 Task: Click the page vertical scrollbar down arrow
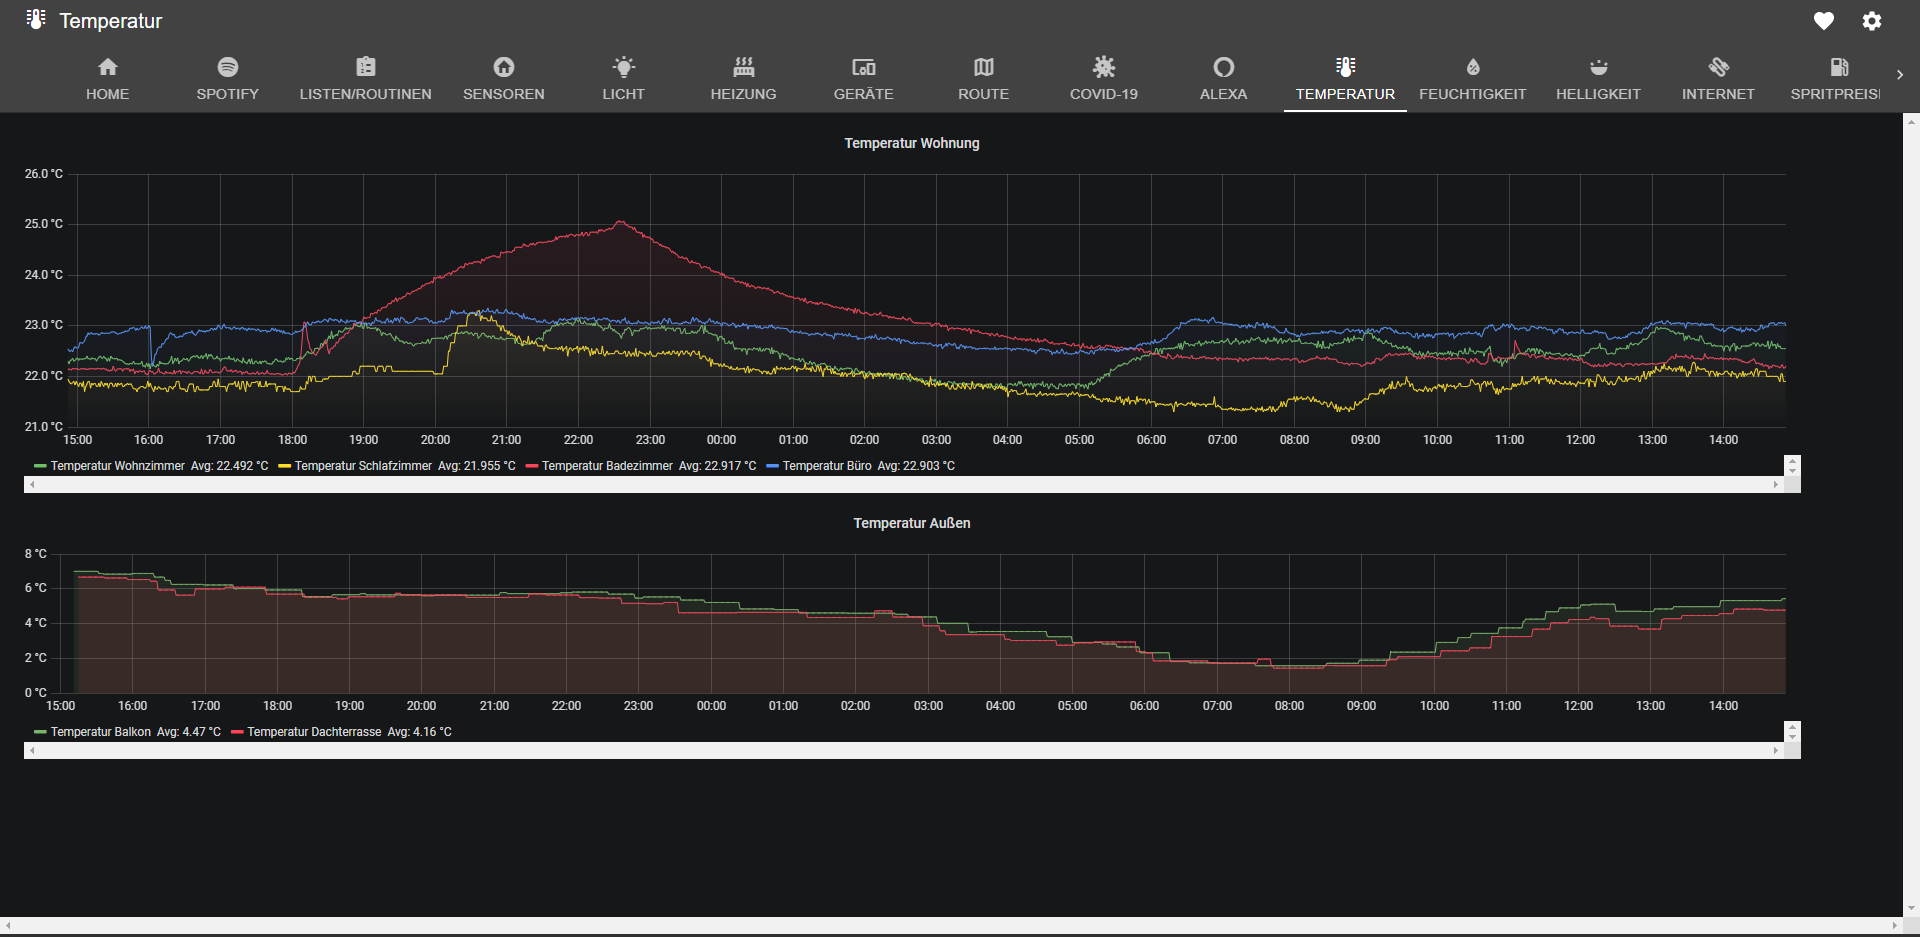pyautogui.click(x=1911, y=909)
